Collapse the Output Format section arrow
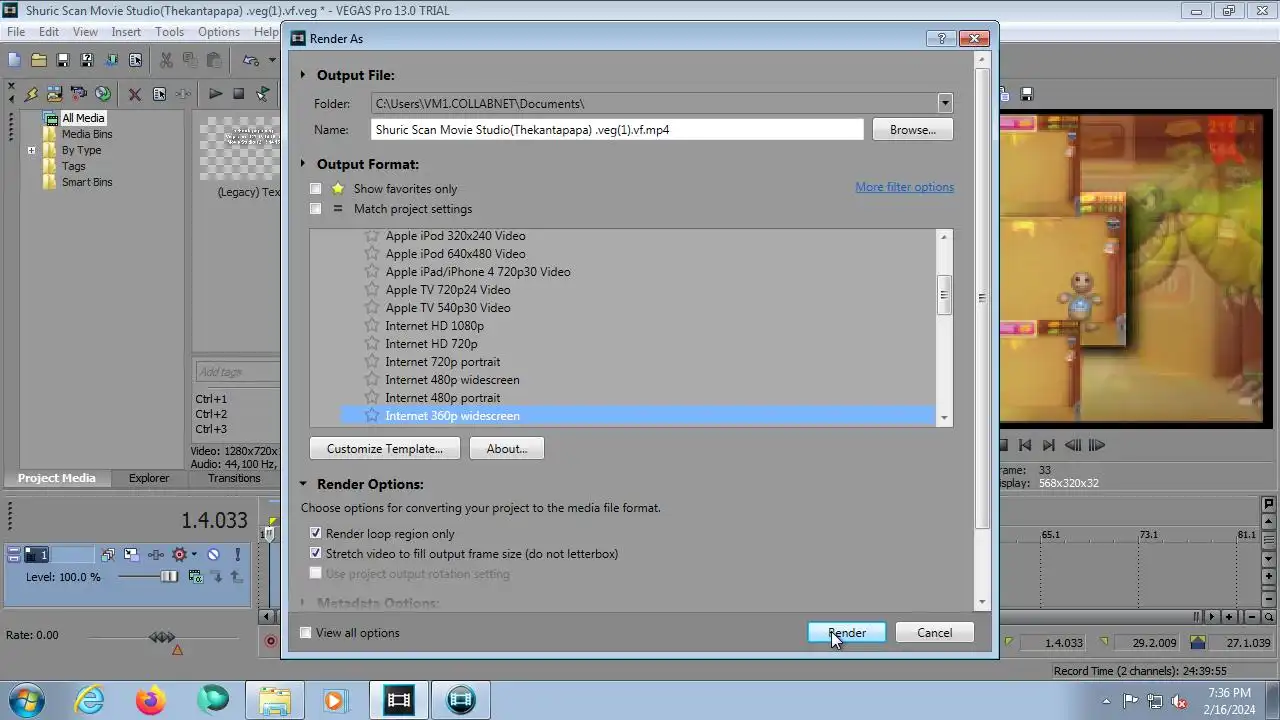1280x720 pixels. [x=303, y=164]
